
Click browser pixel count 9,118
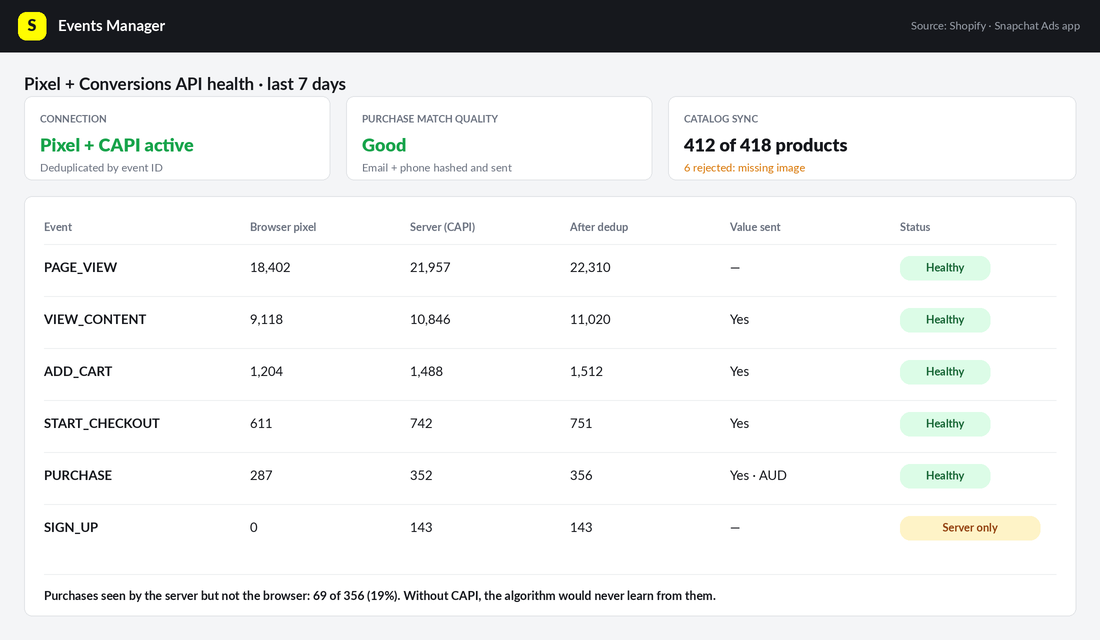tap(267, 319)
